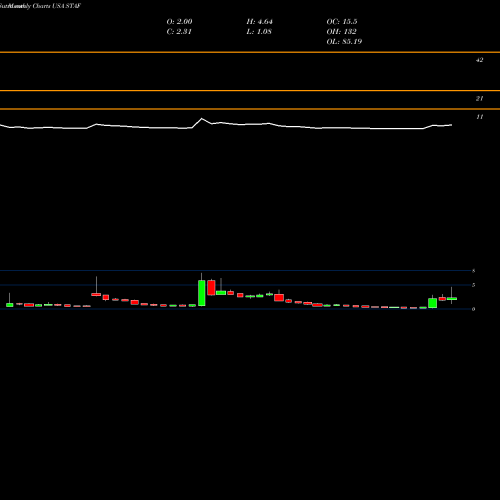This screenshot has width=500, height=500.
Task: Click the 'L: 1.08' low price value
Action: [259, 32]
